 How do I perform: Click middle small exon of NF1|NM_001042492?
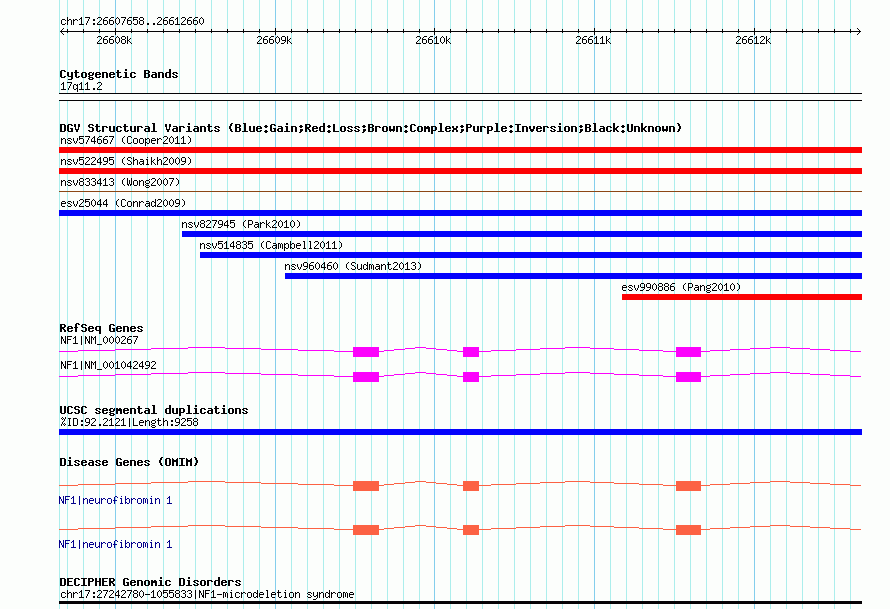pyautogui.click(x=471, y=377)
